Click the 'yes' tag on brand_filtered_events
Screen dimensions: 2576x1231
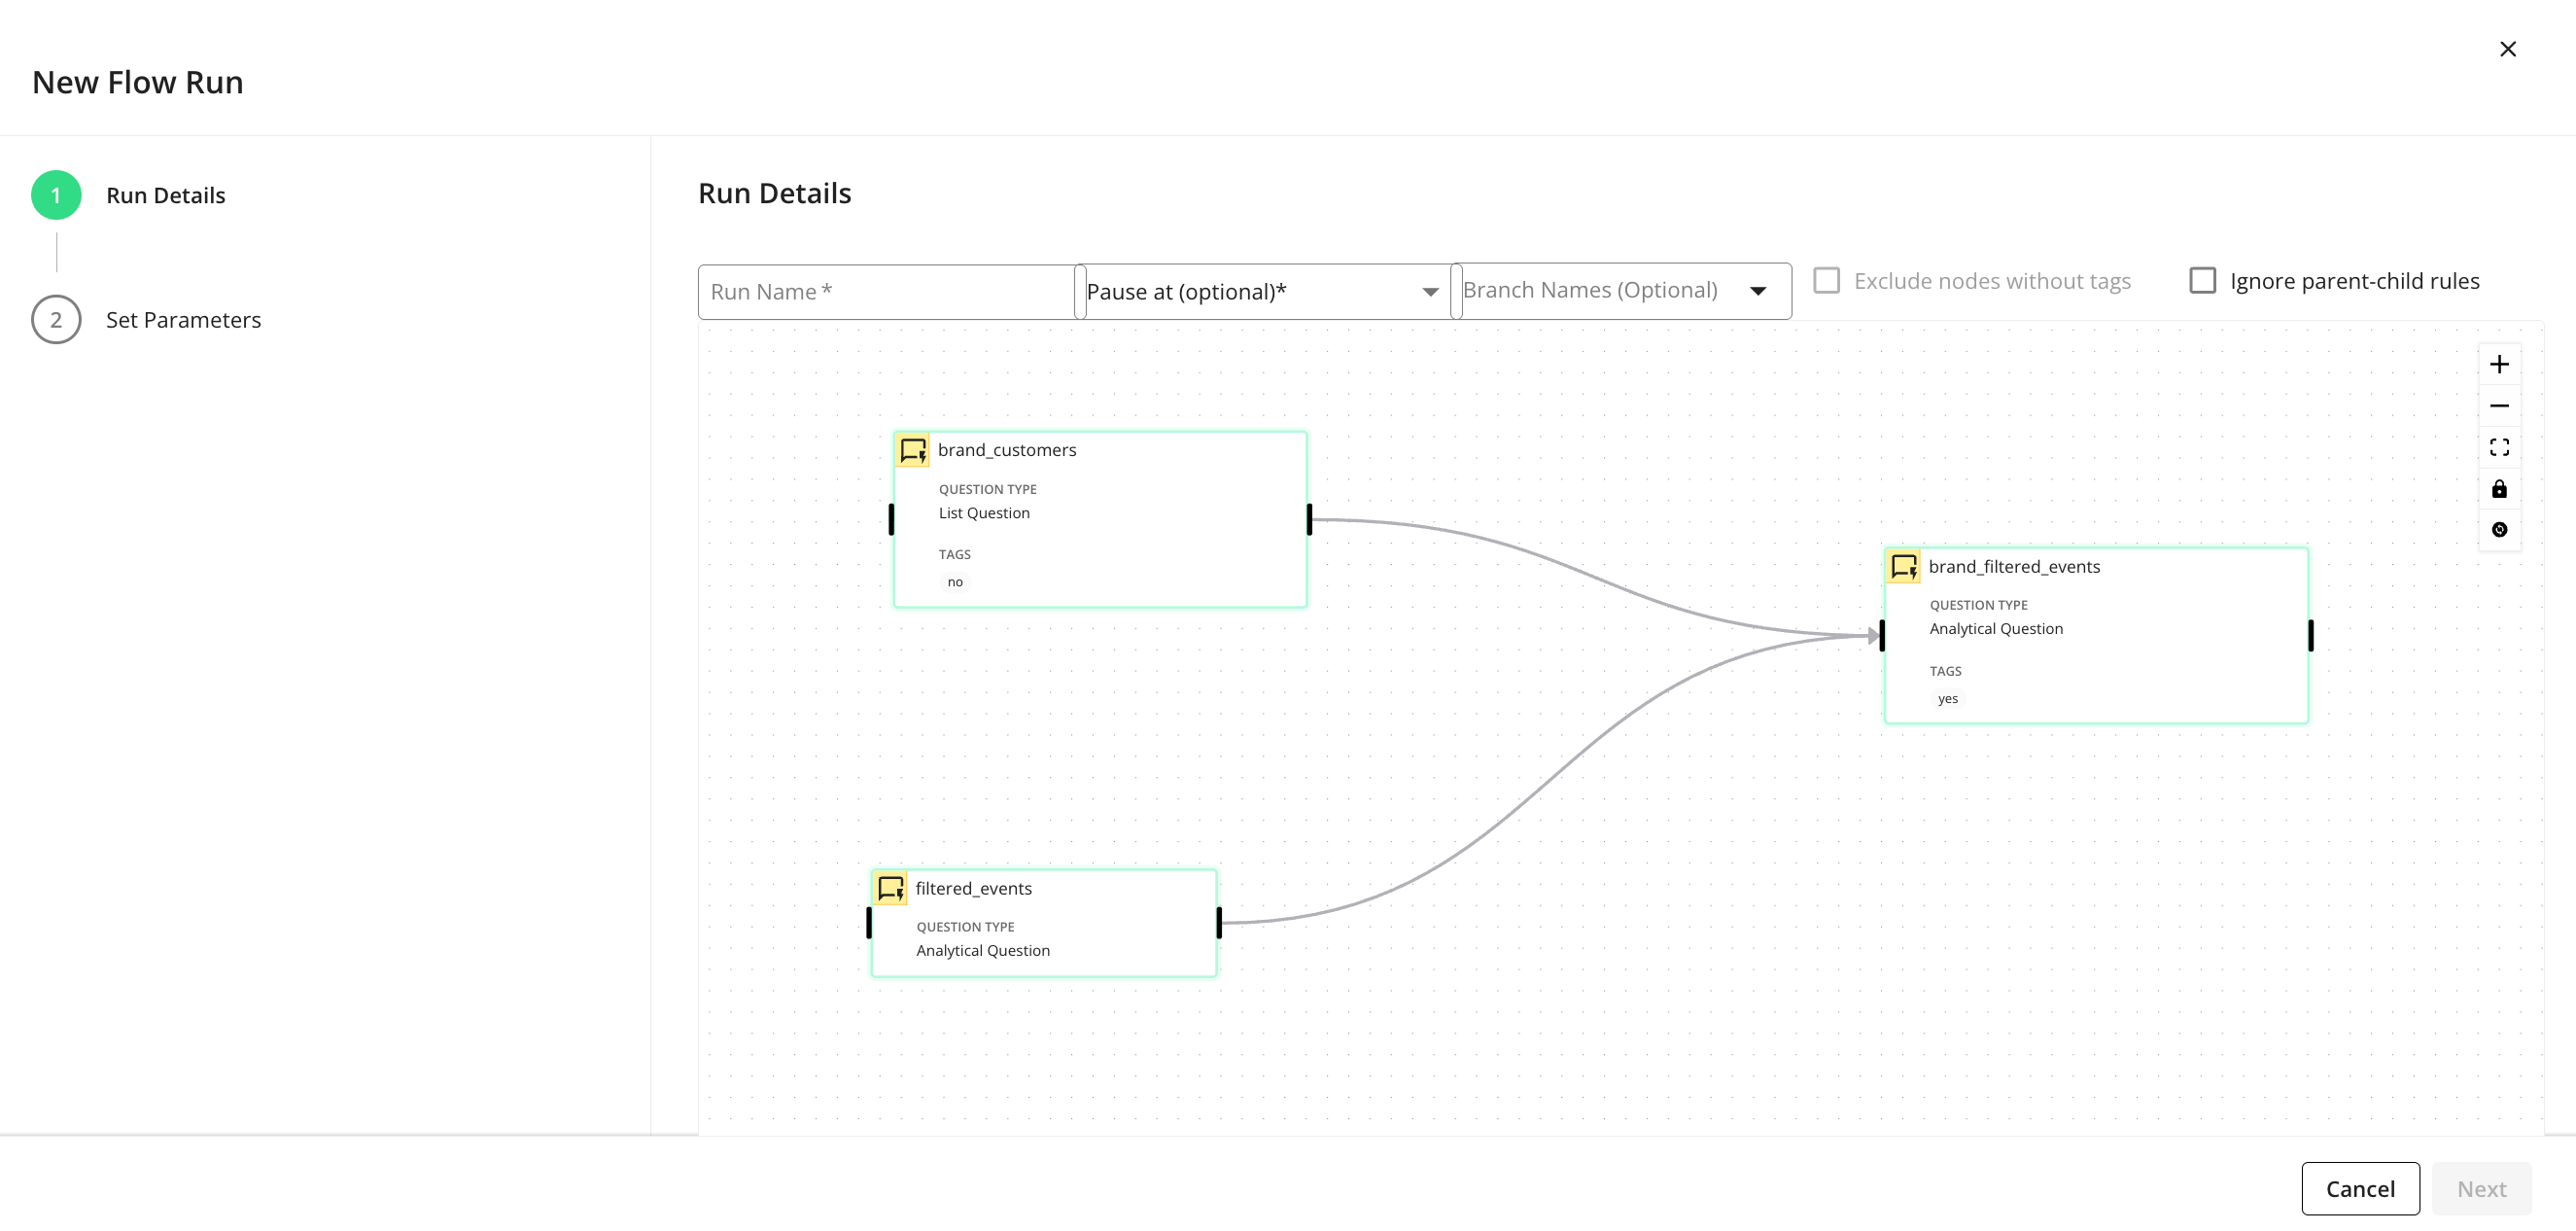1947,699
